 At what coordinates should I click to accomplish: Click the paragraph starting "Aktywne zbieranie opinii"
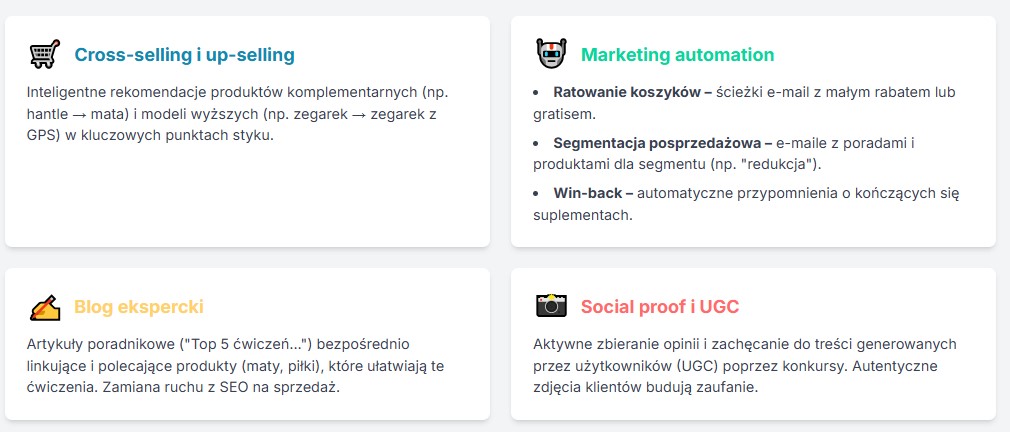coord(745,366)
